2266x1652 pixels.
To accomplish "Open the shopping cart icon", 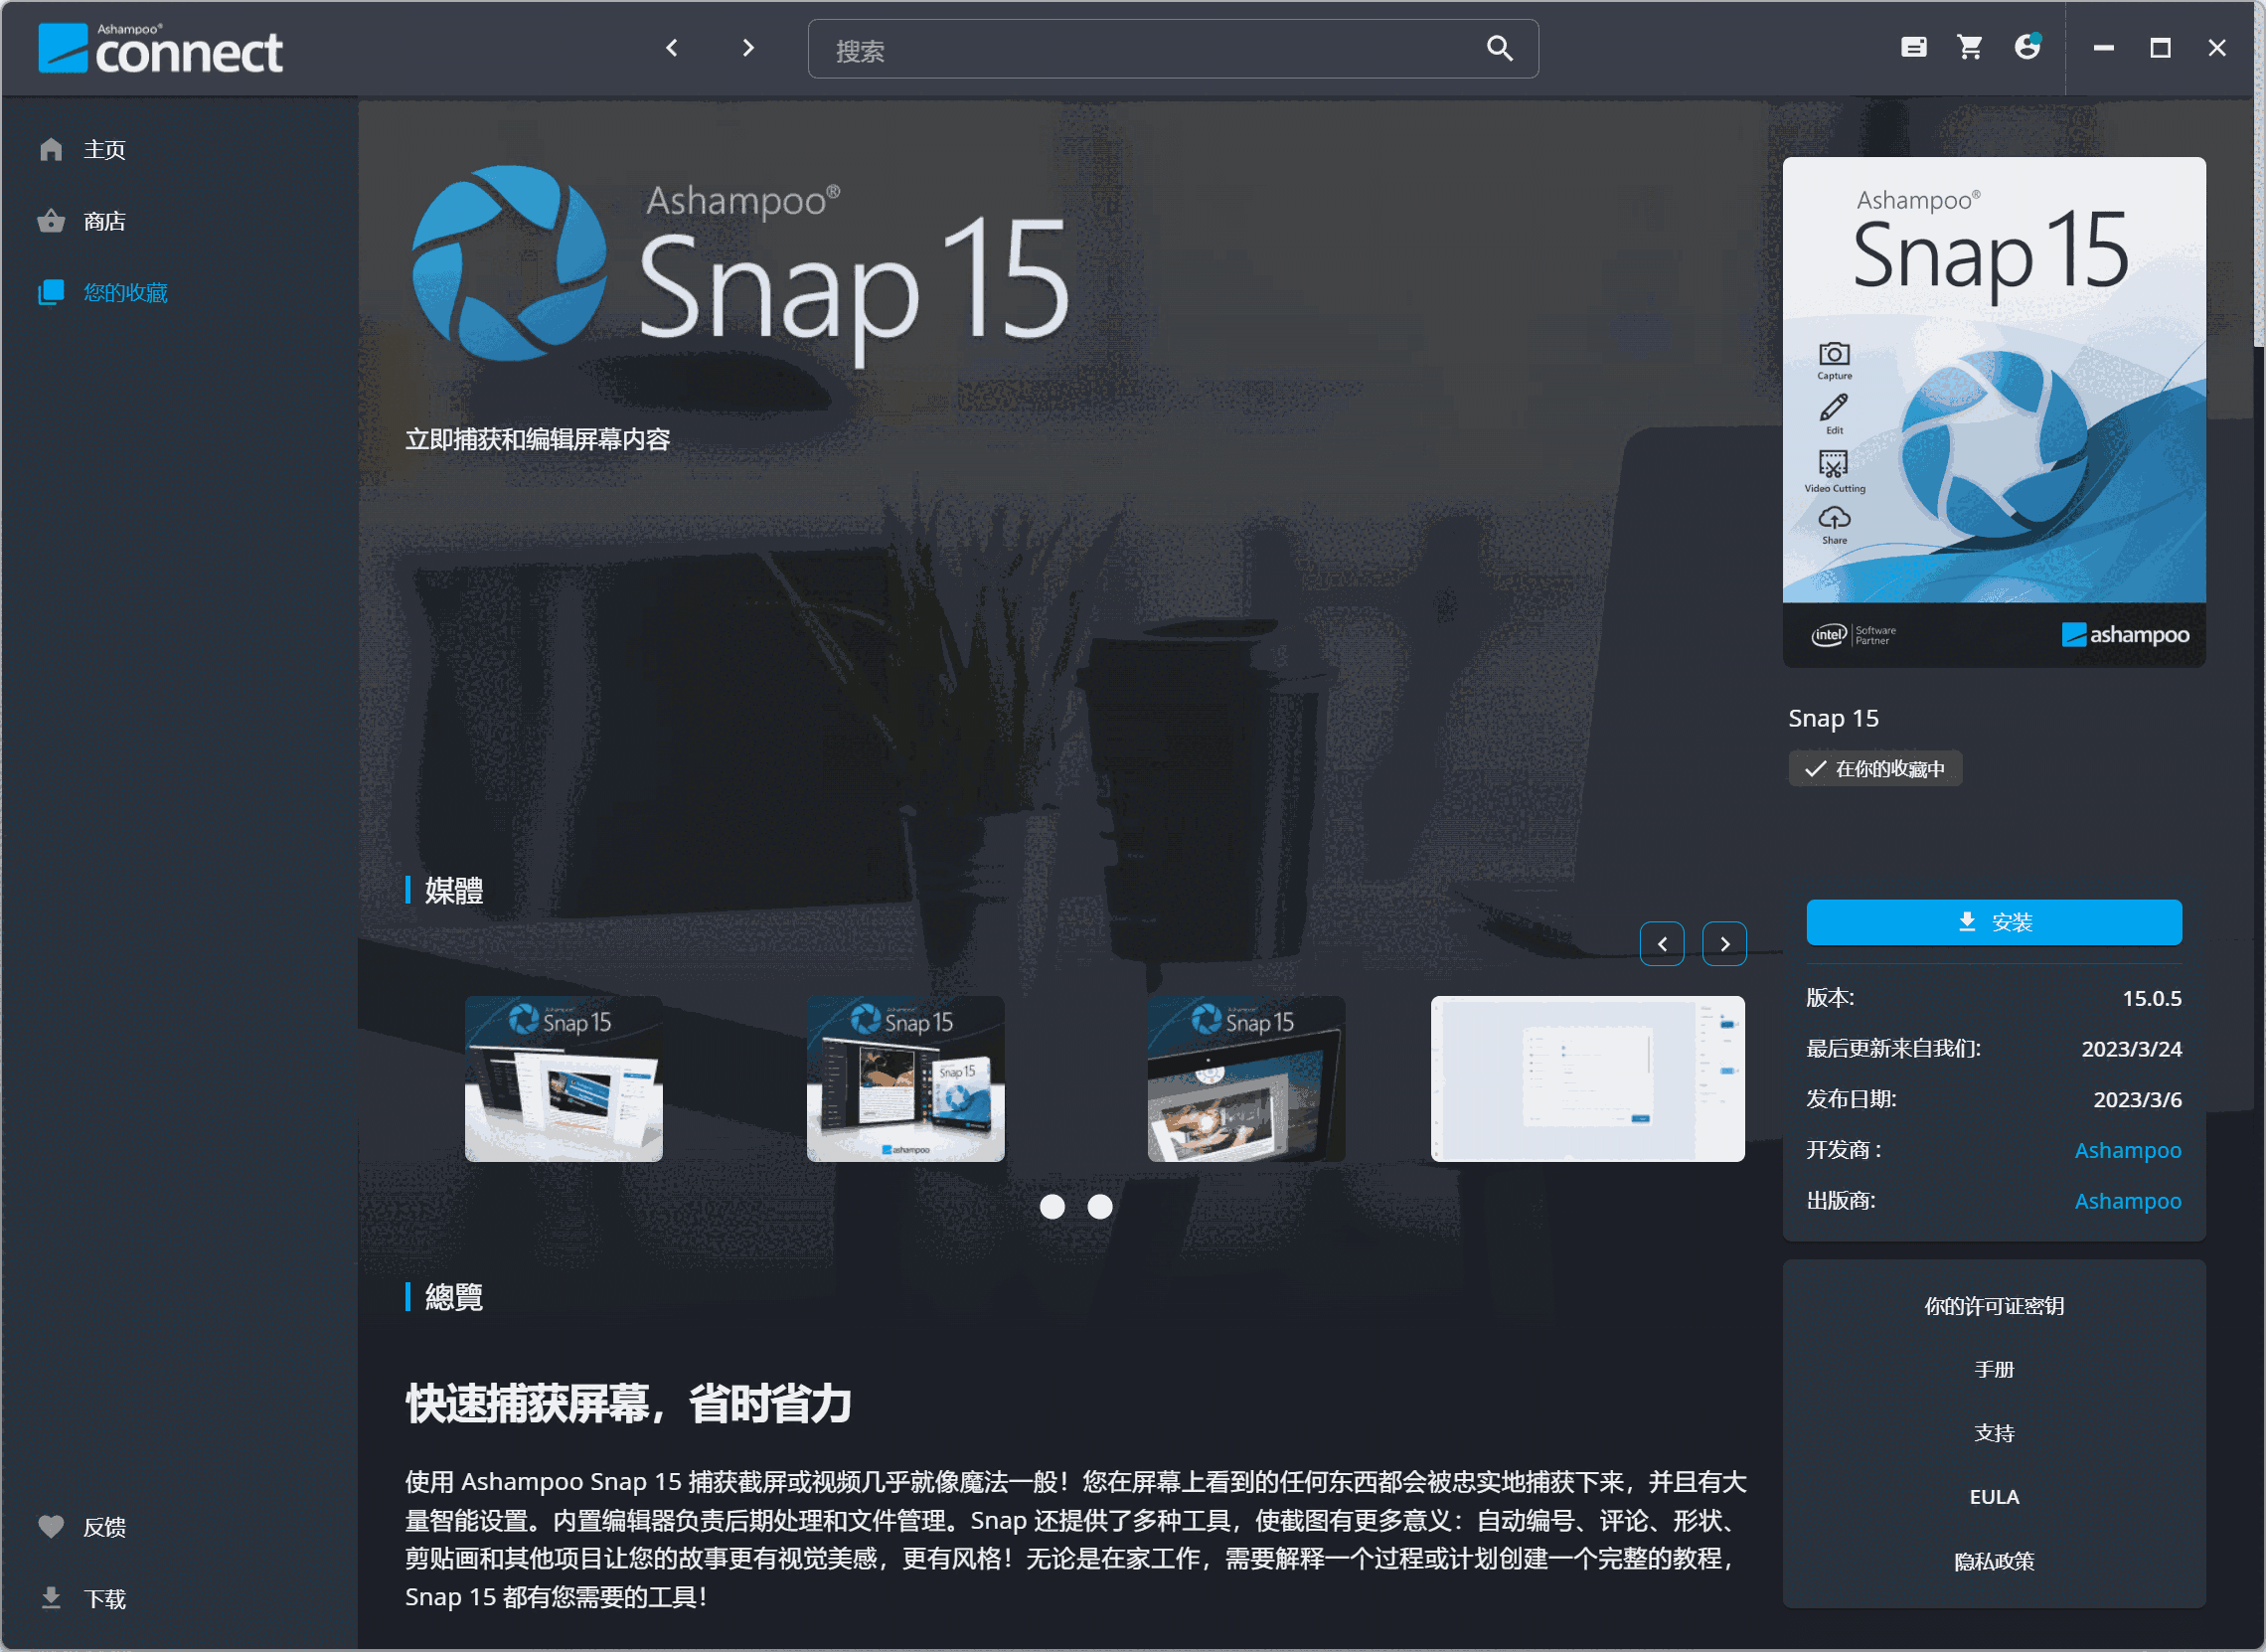I will coord(1969,47).
